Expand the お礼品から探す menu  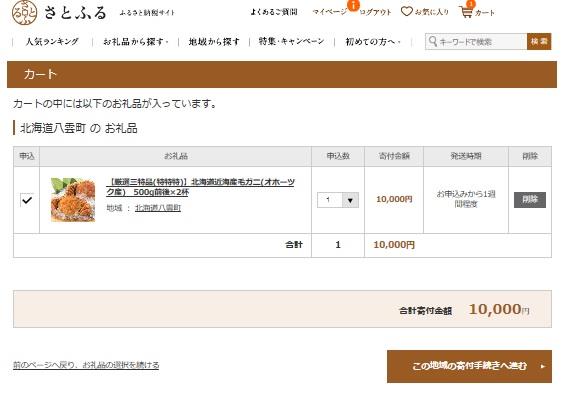135,42
